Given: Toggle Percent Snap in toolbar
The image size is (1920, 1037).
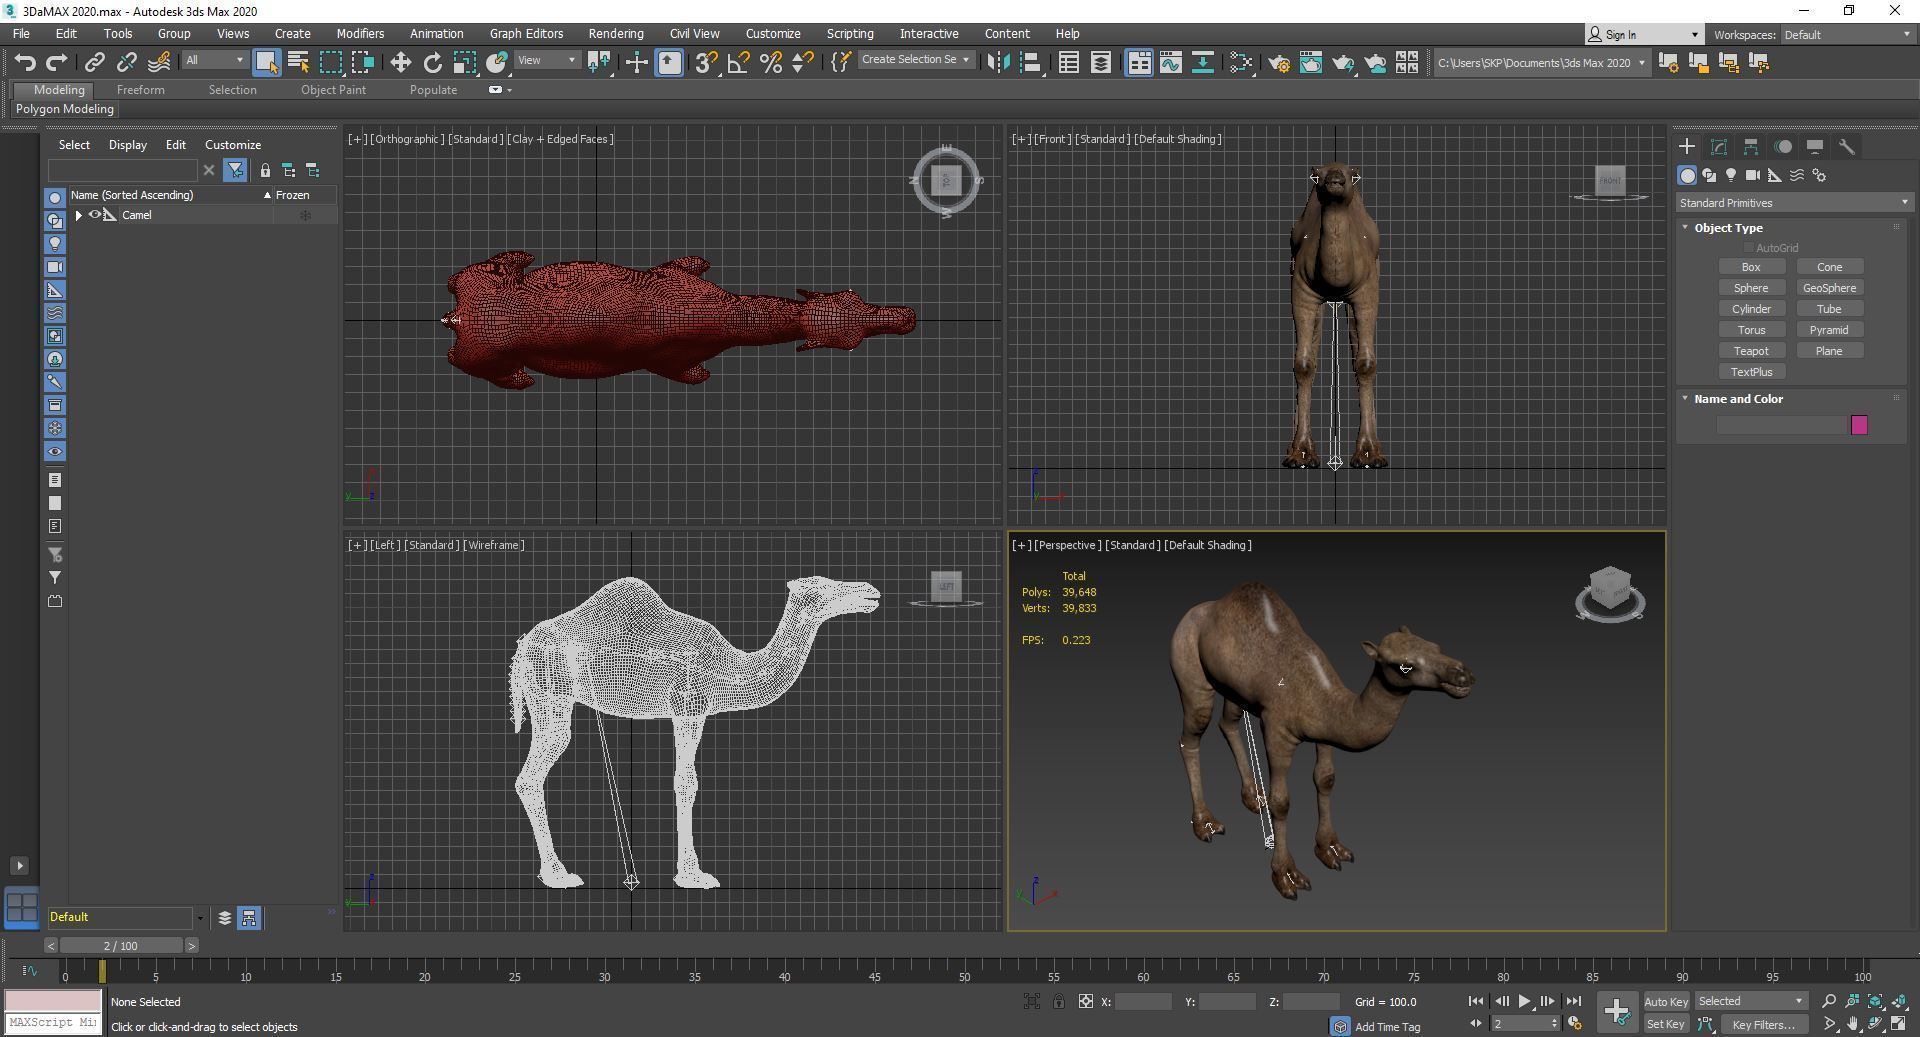Looking at the screenshot, I should click(770, 62).
